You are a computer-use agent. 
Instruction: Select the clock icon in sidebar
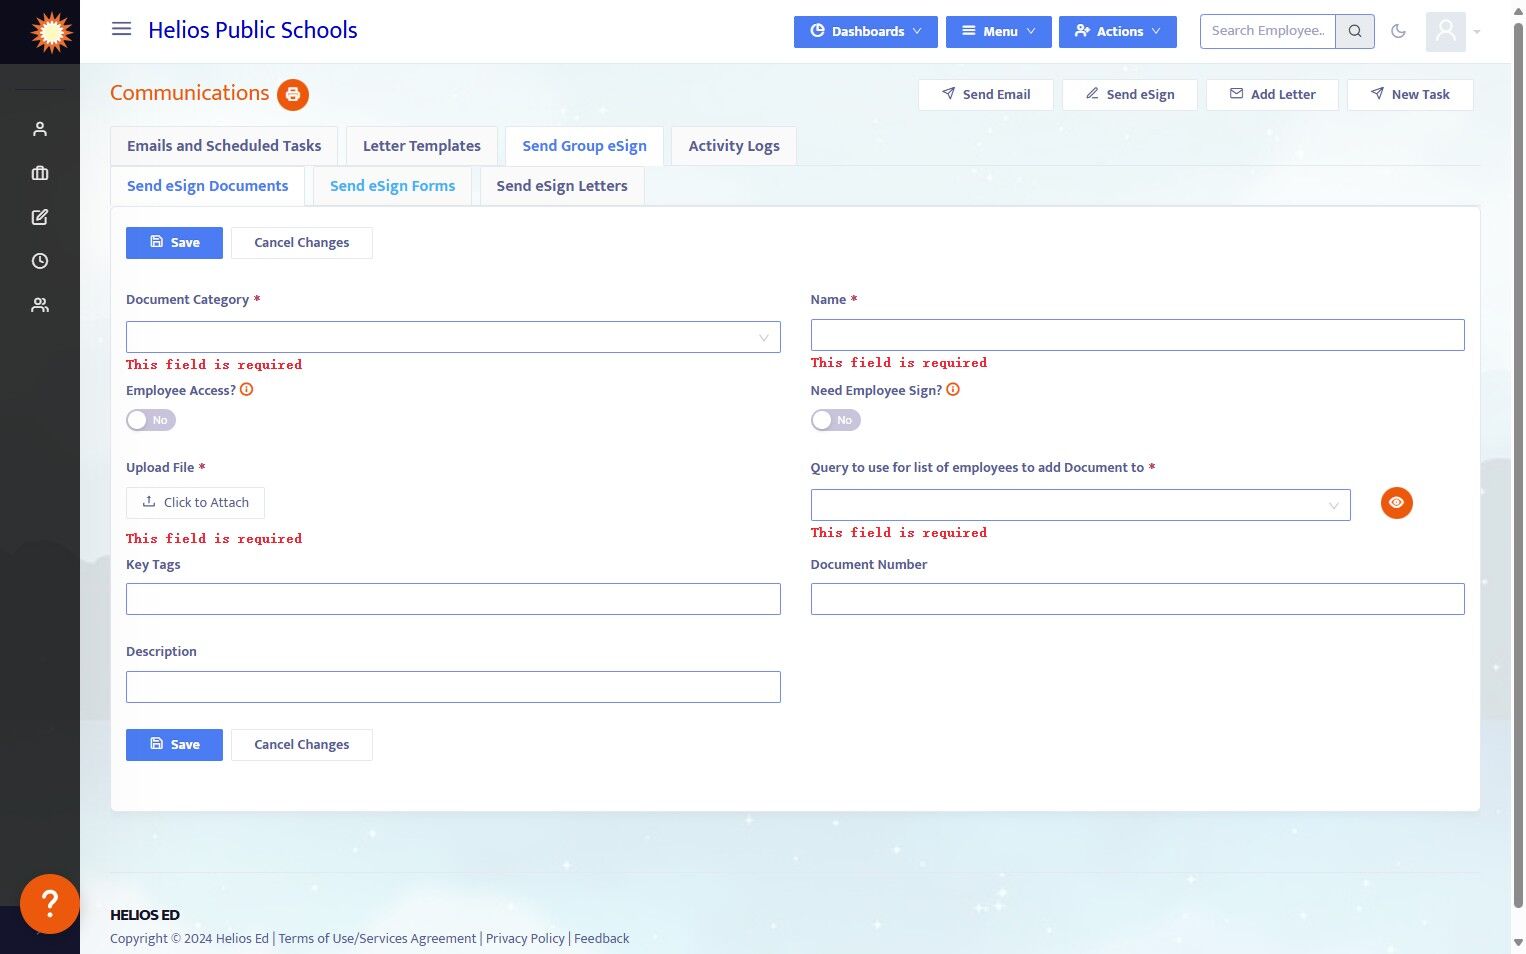[x=40, y=261]
